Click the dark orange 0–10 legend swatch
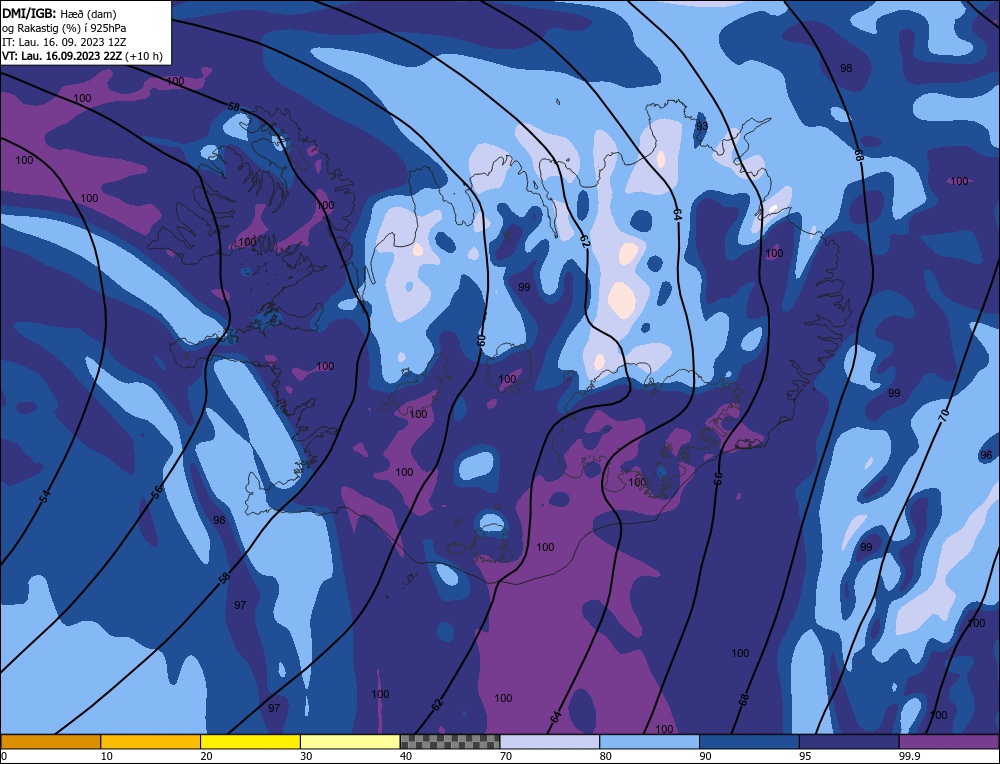Screen dimensions: 1000x764 (50, 741)
